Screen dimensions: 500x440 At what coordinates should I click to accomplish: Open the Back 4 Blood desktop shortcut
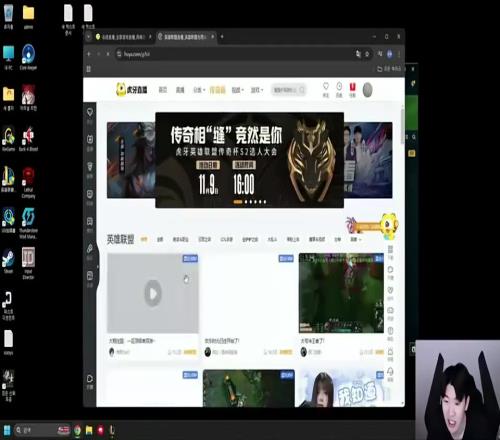click(28, 139)
